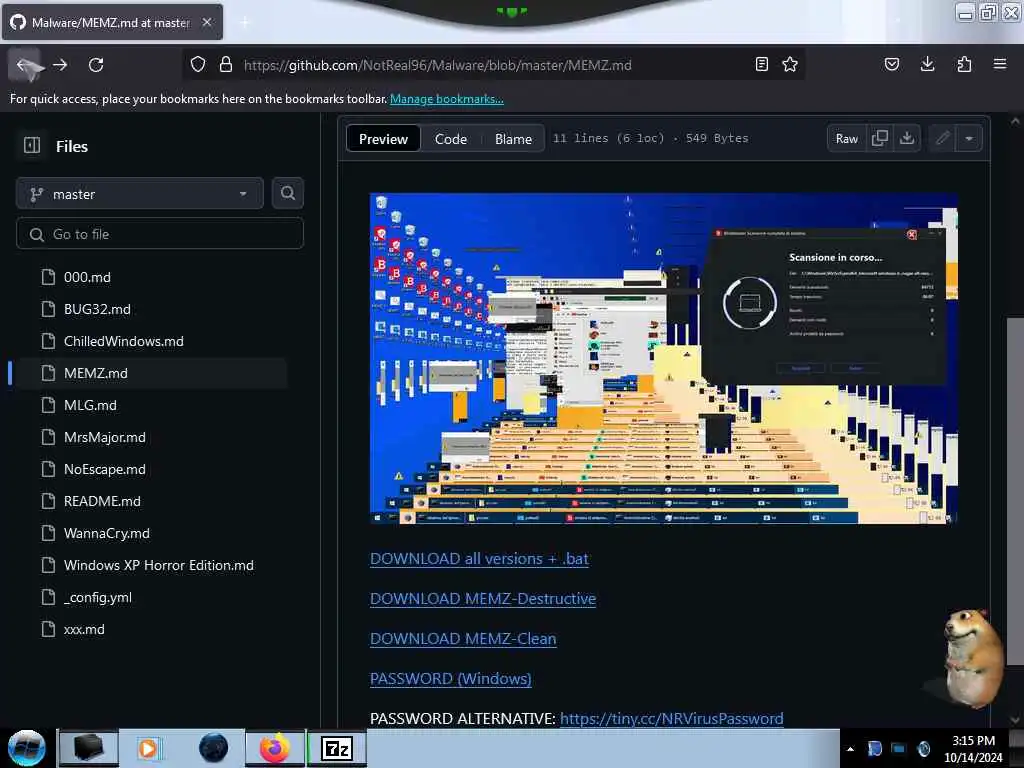Screen dimensions: 1024x768
Task: Click the github.com address bar URL
Action: pos(438,65)
